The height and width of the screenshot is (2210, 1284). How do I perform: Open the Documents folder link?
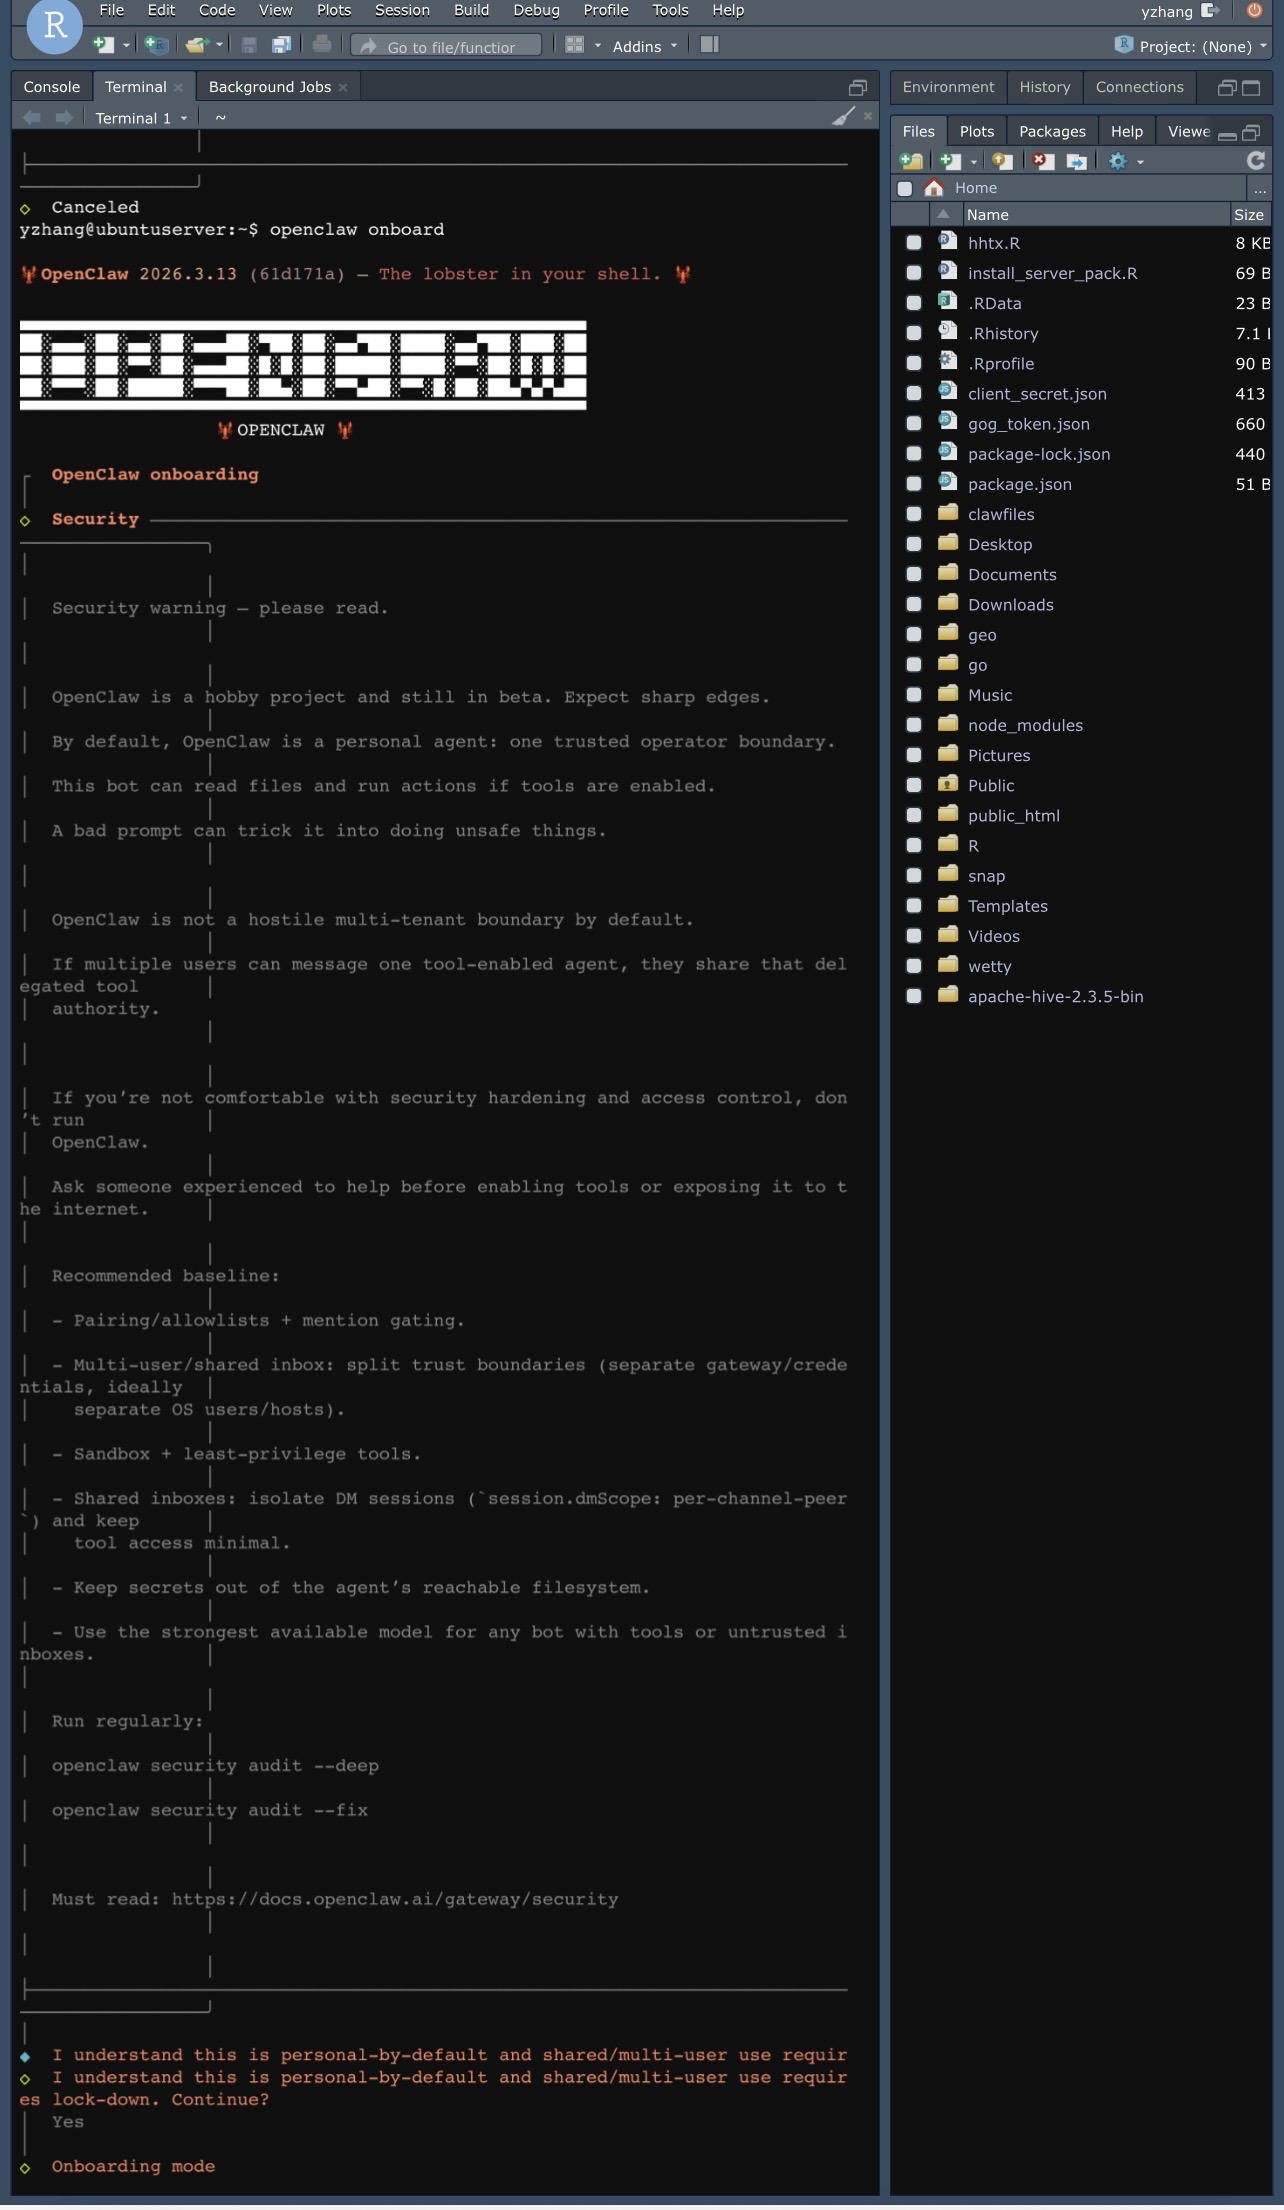1011,574
